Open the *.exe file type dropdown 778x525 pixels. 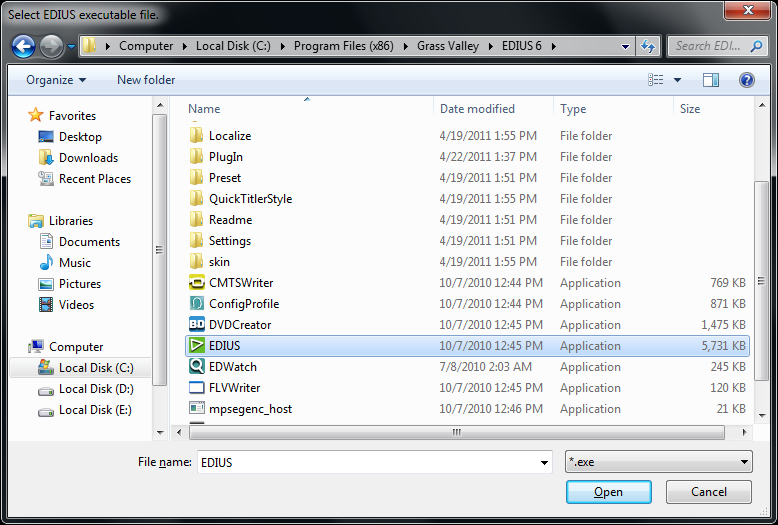(x=658, y=462)
